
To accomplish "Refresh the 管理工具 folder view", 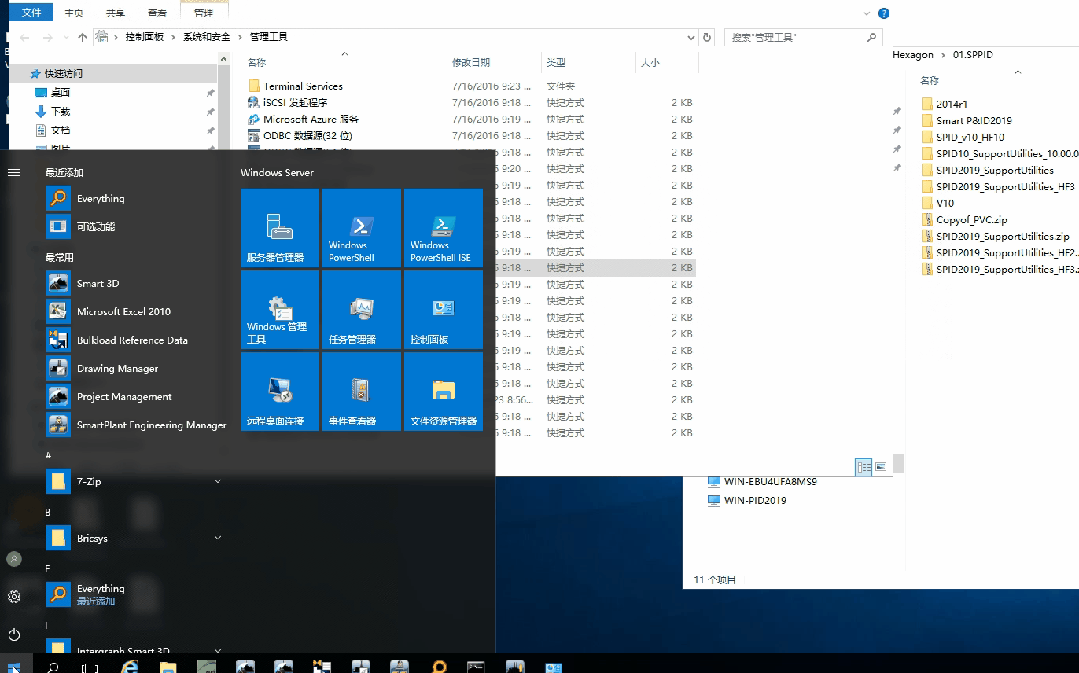I will pos(707,37).
